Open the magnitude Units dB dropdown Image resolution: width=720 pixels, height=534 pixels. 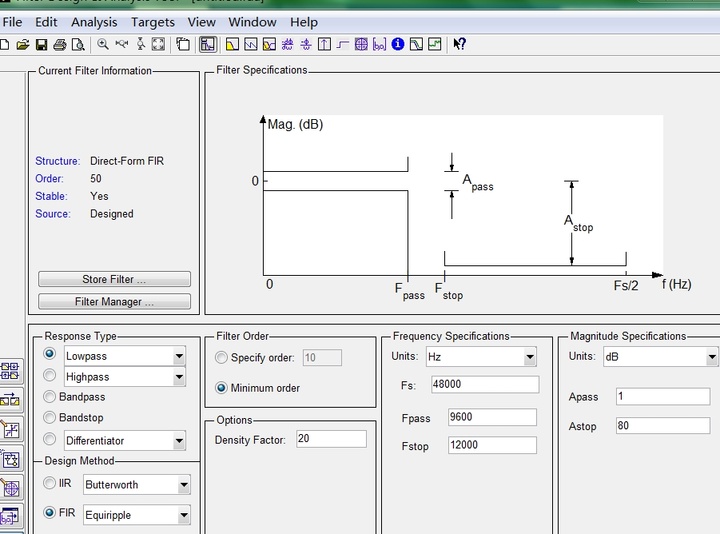pos(712,357)
